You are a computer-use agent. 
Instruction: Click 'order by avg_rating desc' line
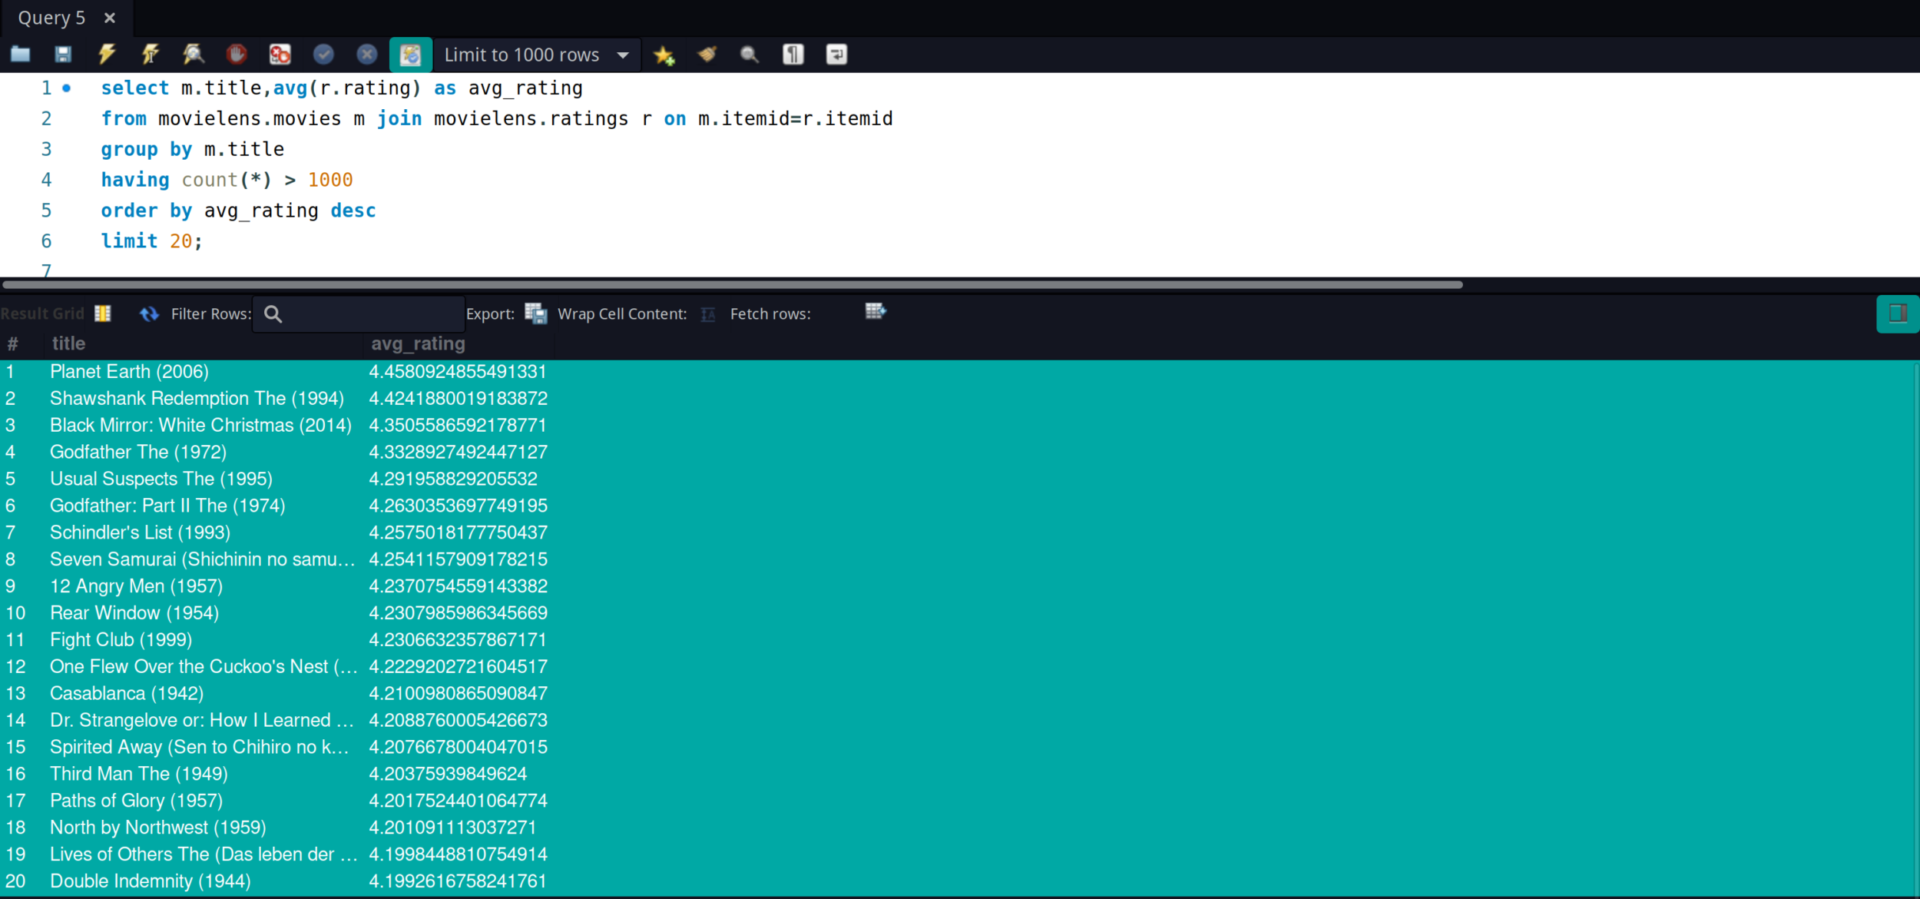(239, 211)
